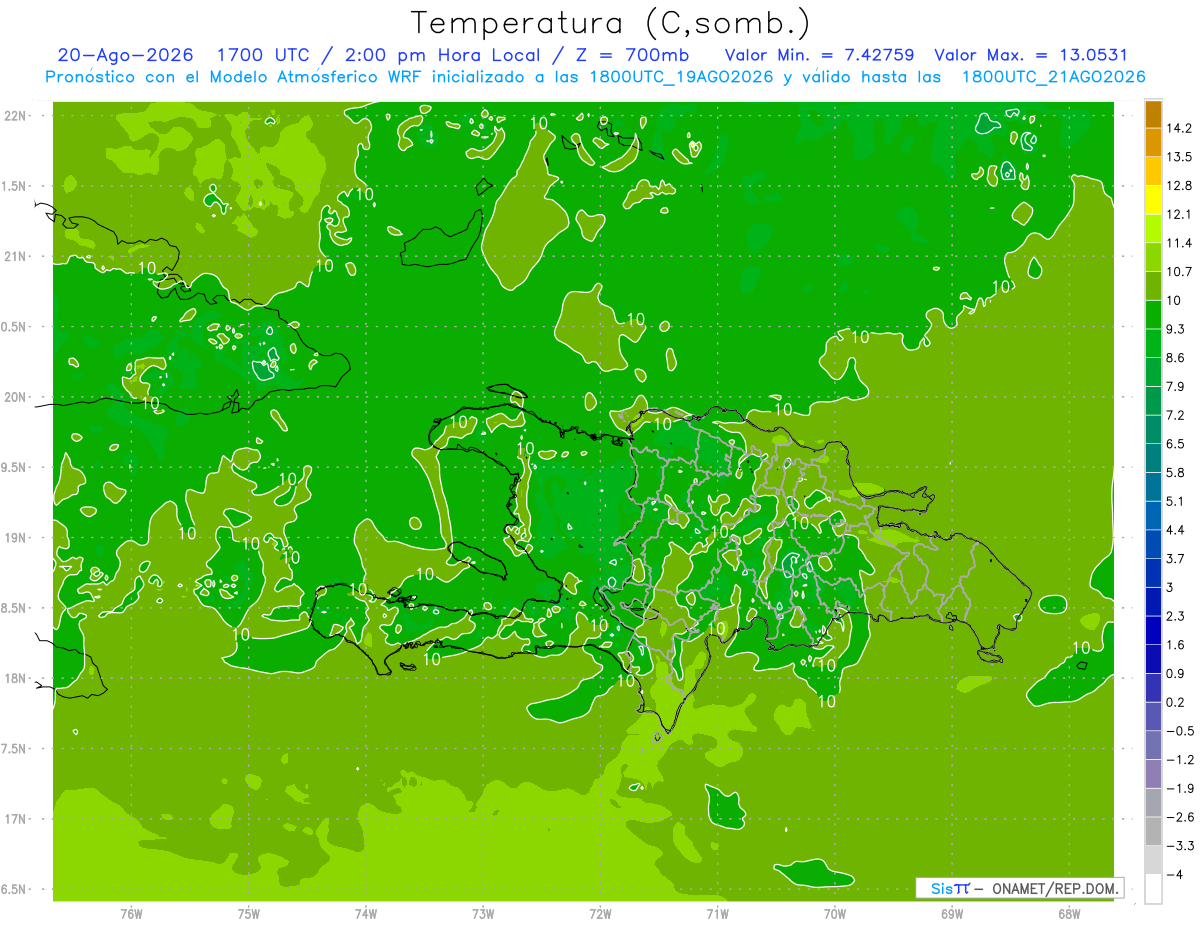Pick the white swatch below -4
The image size is (1200, 927).
1153,889
